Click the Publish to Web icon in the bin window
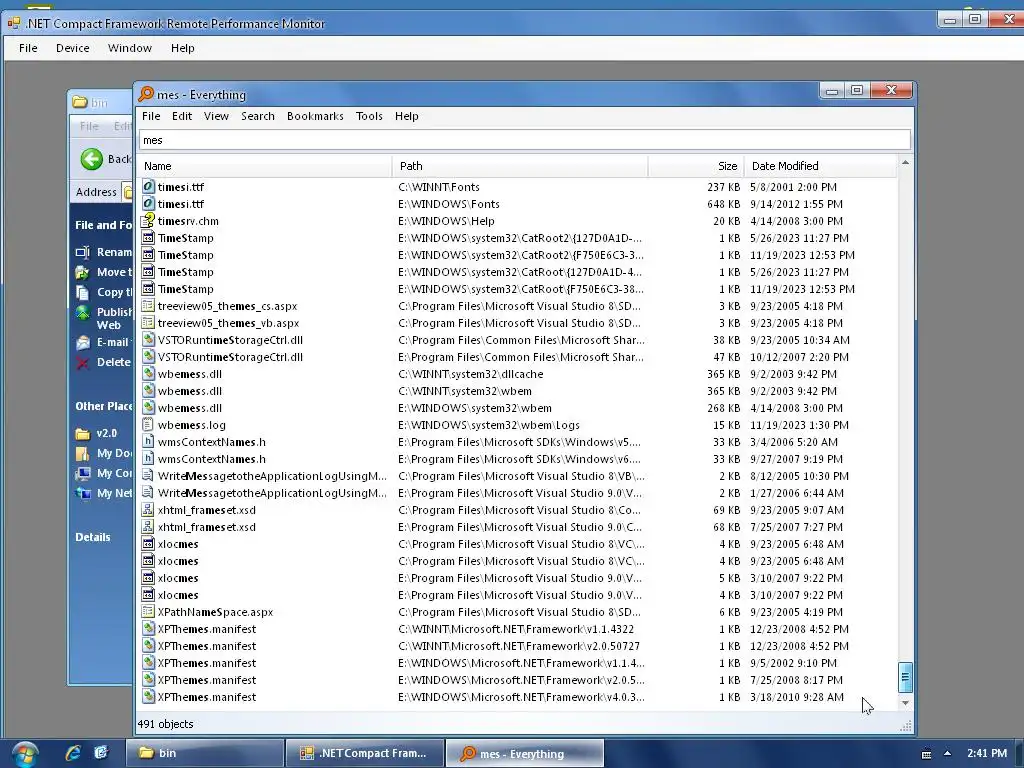The image size is (1024, 768). coord(82,312)
